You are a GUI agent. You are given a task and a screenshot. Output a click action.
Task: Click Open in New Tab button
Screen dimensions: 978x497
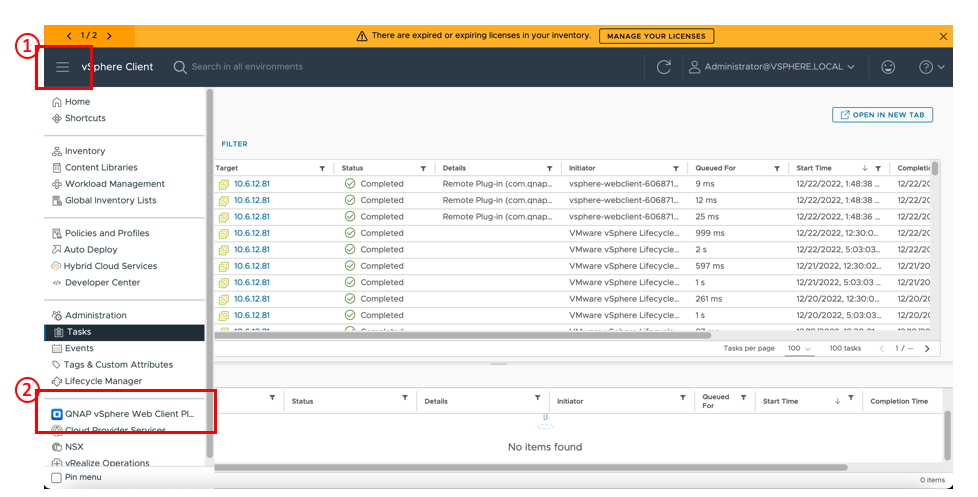pos(882,115)
